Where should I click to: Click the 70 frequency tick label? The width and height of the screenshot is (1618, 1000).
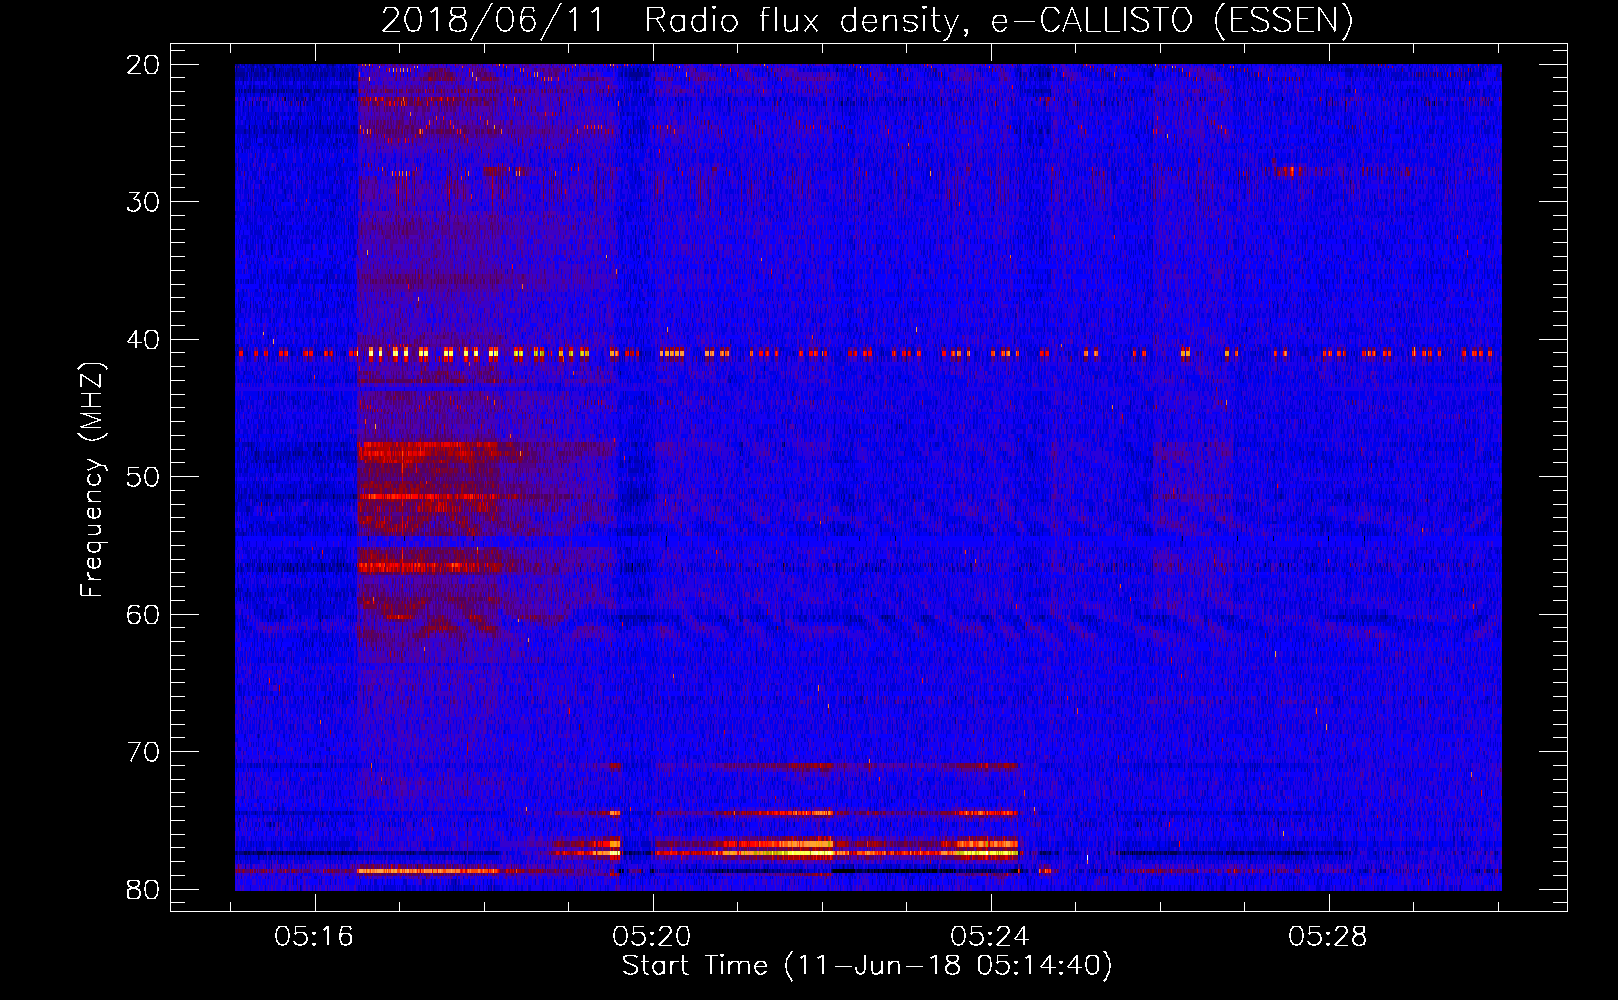(x=144, y=752)
